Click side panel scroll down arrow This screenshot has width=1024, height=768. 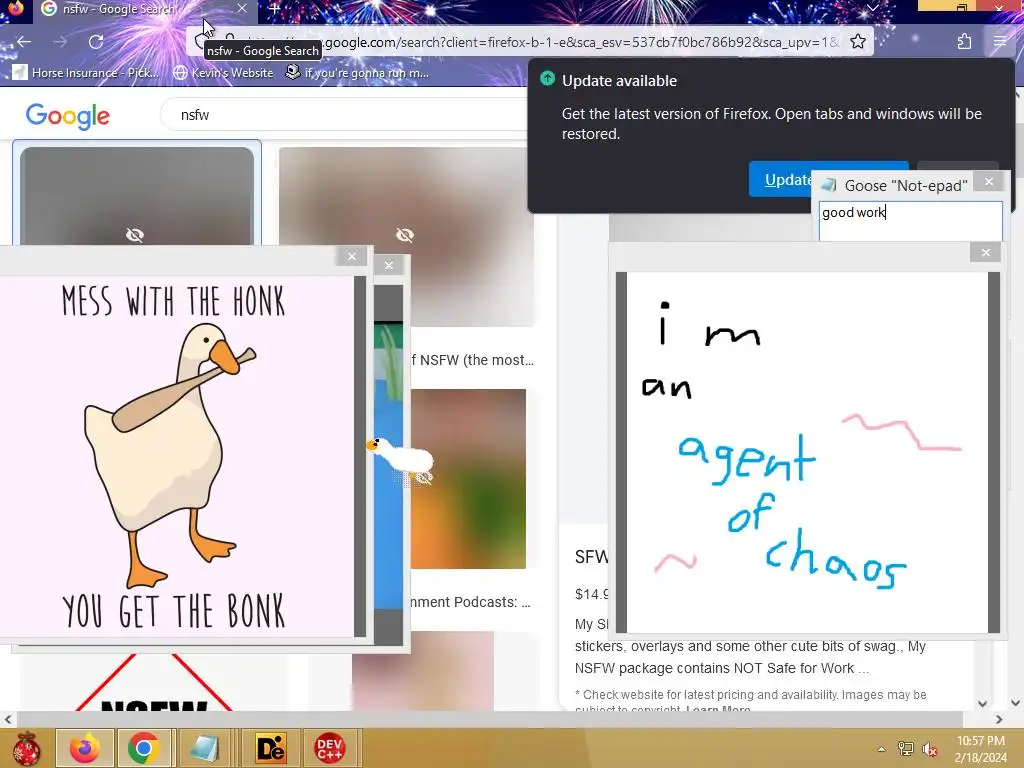[x=982, y=703]
